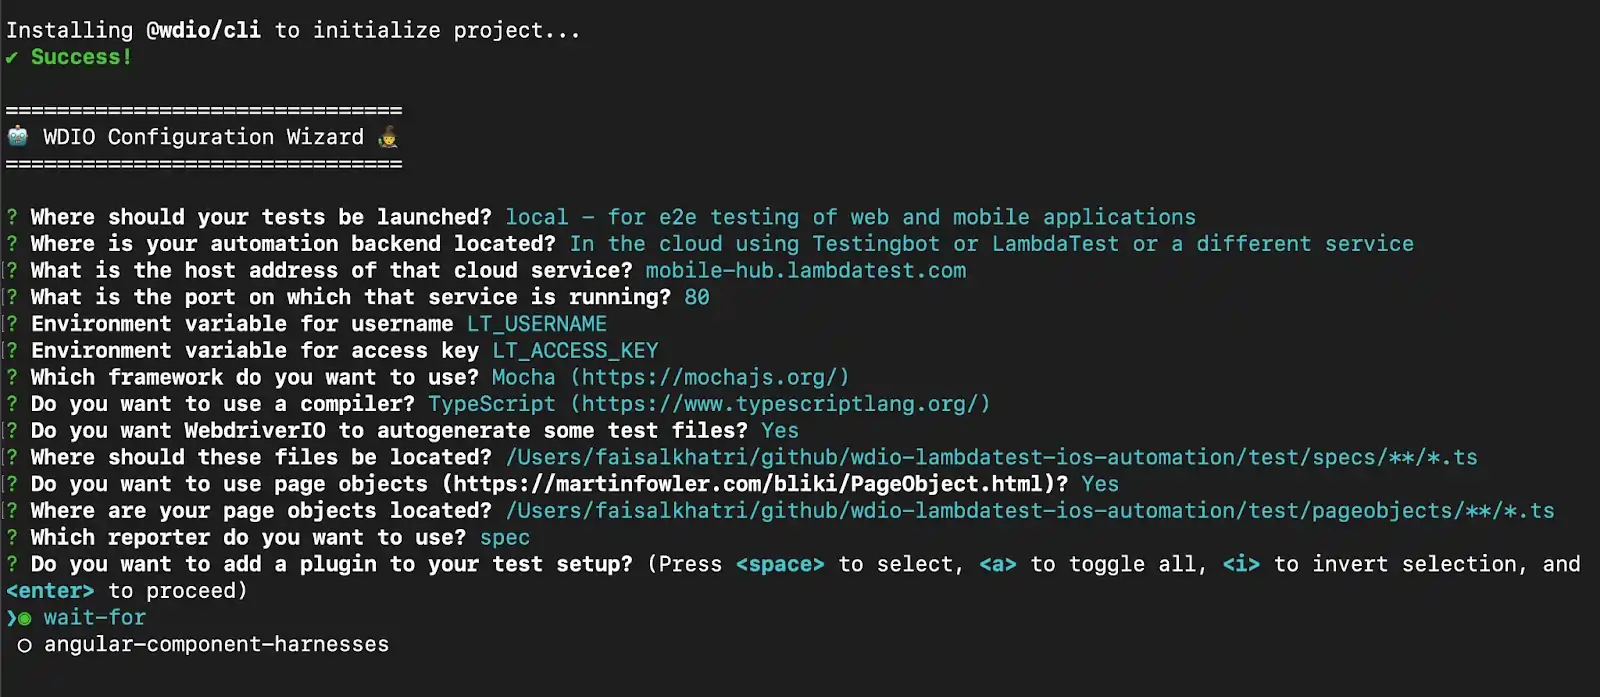
Task: Click the test/specs file path answer
Action: pyautogui.click(x=991, y=457)
